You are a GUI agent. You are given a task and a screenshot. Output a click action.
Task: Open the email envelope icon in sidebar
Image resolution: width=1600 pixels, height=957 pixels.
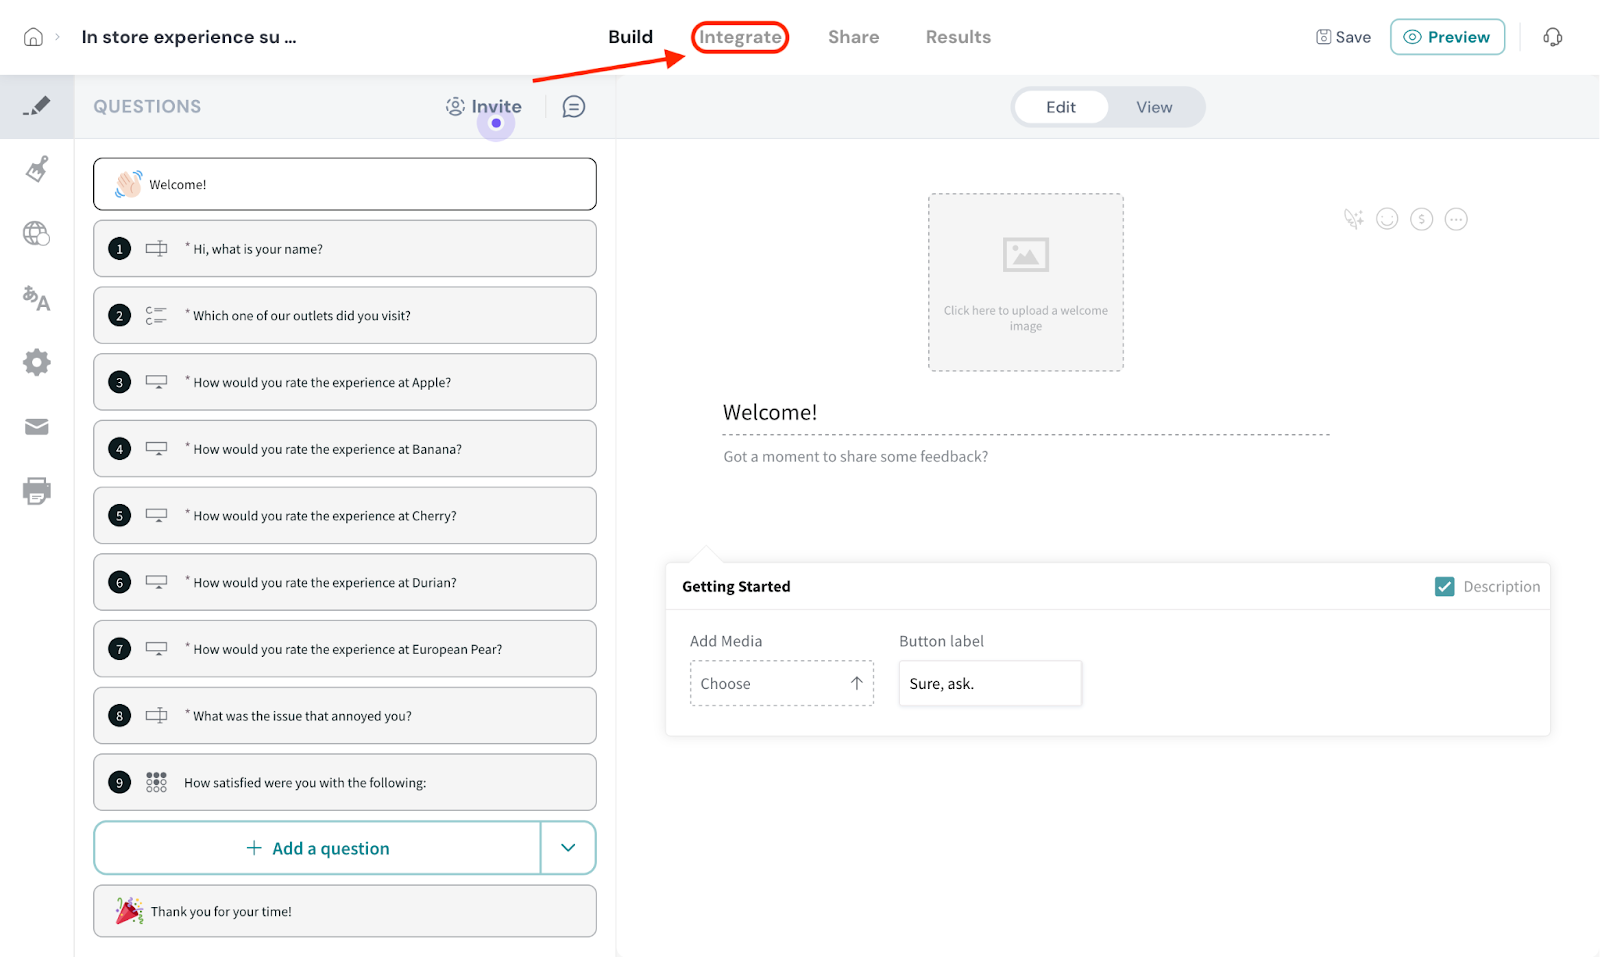click(37, 427)
